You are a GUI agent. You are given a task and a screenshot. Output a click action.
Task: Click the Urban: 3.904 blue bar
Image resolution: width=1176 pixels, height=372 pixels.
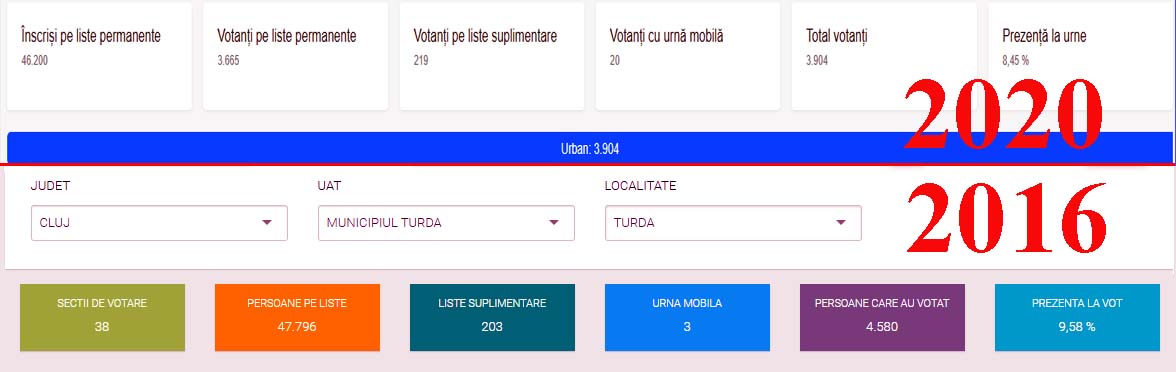point(590,149)
